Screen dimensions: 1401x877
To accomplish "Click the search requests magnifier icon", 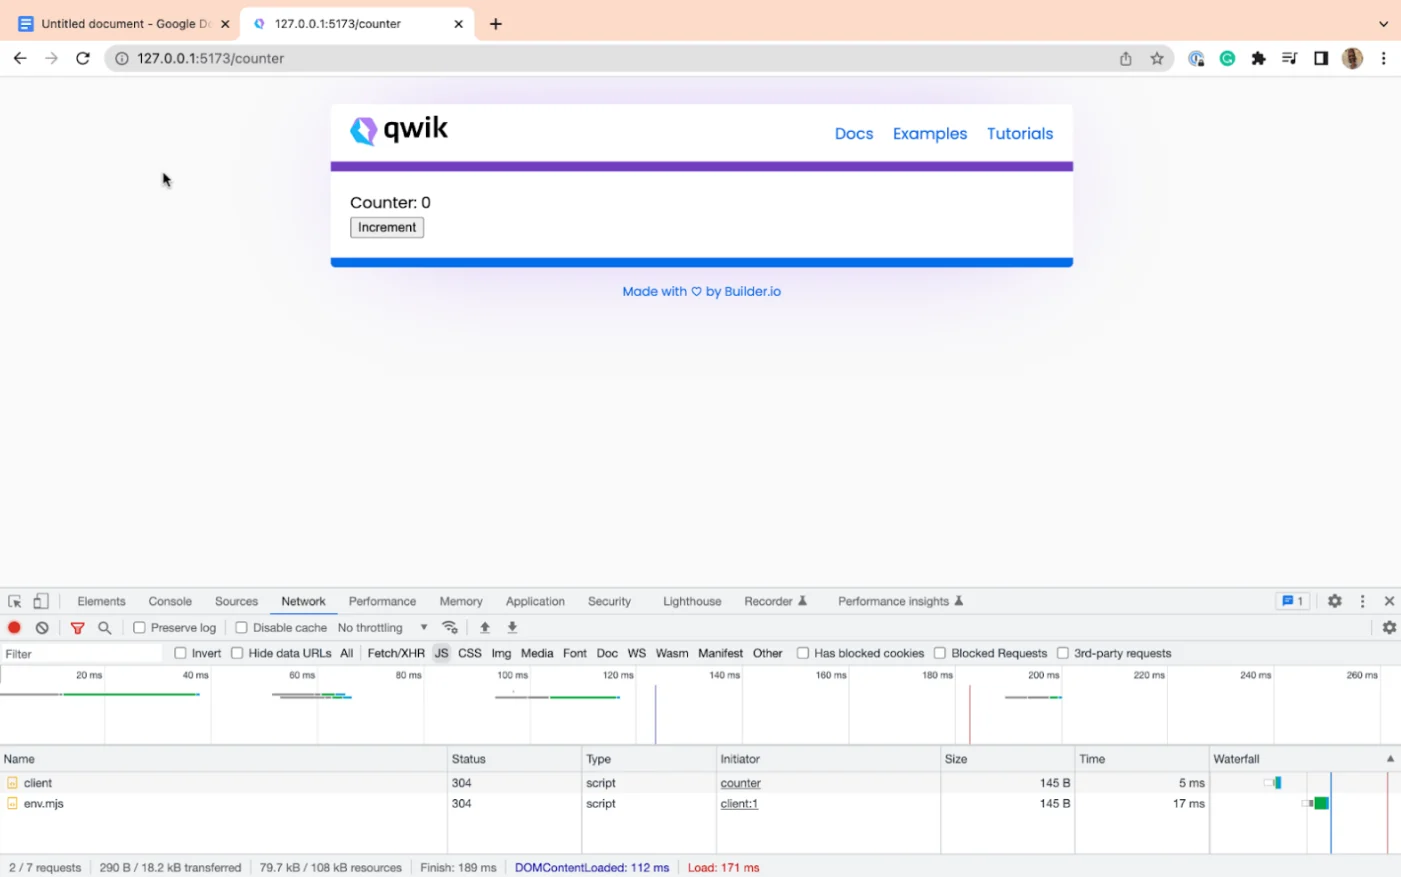I will [x=105, y=627].
